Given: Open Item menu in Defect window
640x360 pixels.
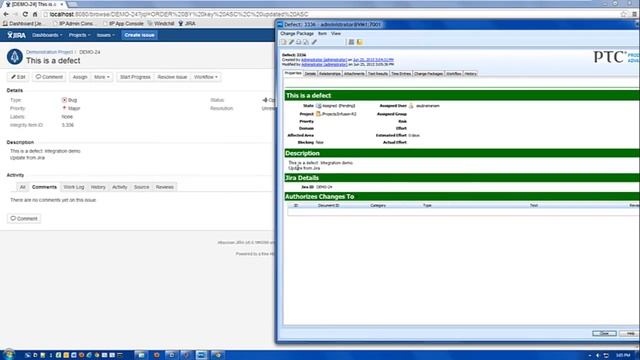Looking at the screenshot, I should tap(322, 33).
